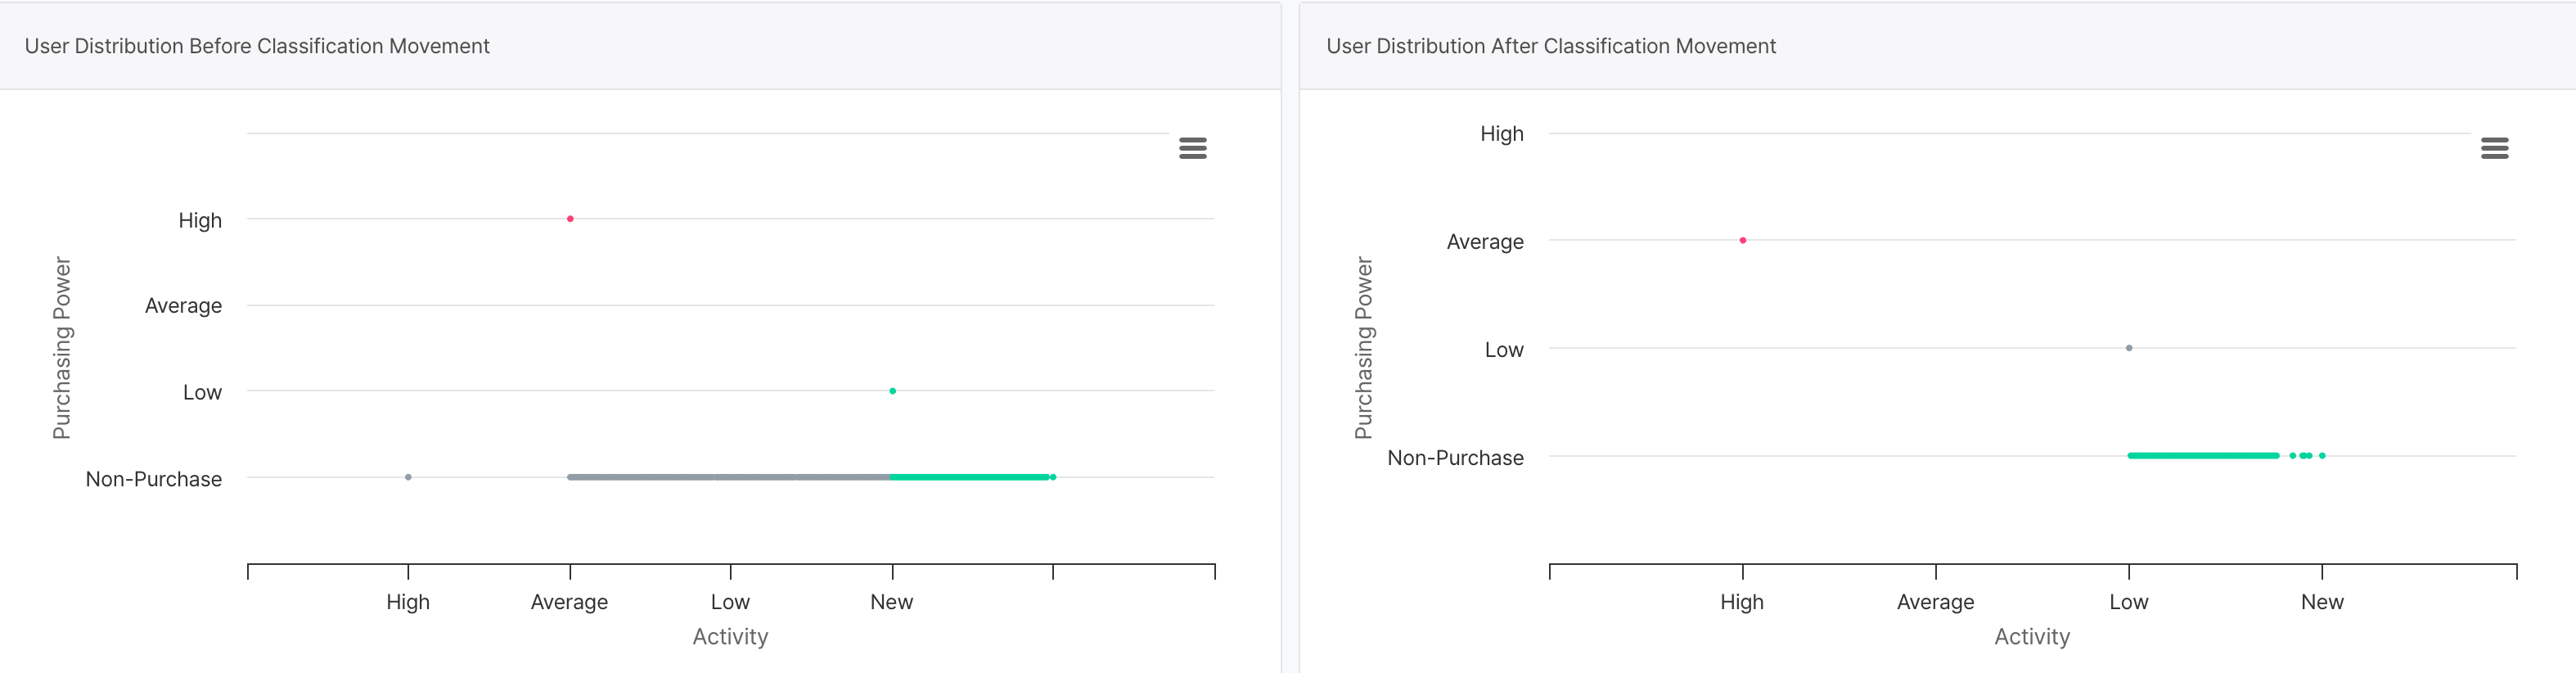Screen dimensions: 2576x673
Task: Click "Non-Purchase" y-axis label in After chart
Action: pos(1455,458)
